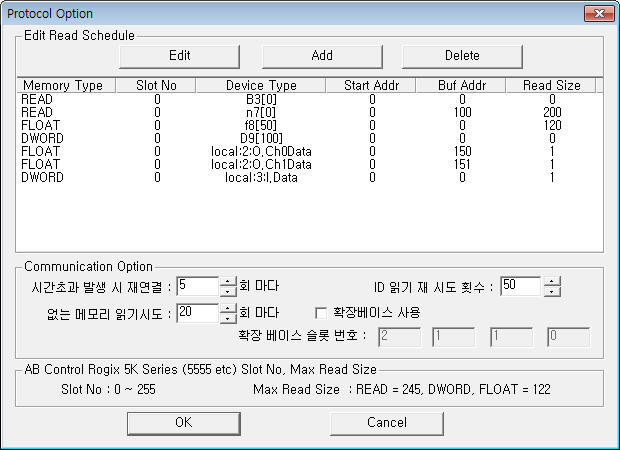This screenshot has width=620, height=450.
Task: Sort by Memory Type column header
Action: coord(62,85)
